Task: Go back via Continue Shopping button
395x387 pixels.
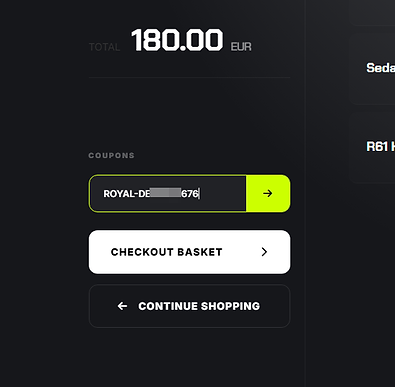Action: tap(189, 306)
